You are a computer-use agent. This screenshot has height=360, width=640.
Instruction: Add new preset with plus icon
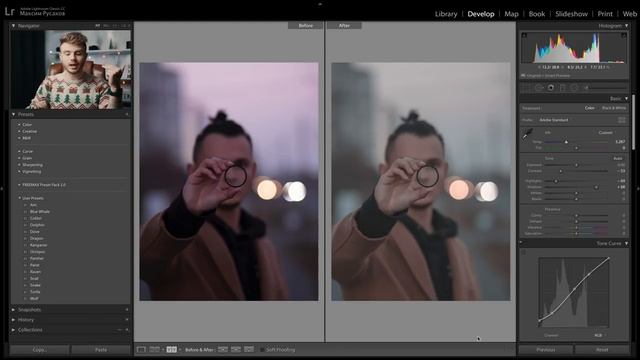tap(127, 114)
